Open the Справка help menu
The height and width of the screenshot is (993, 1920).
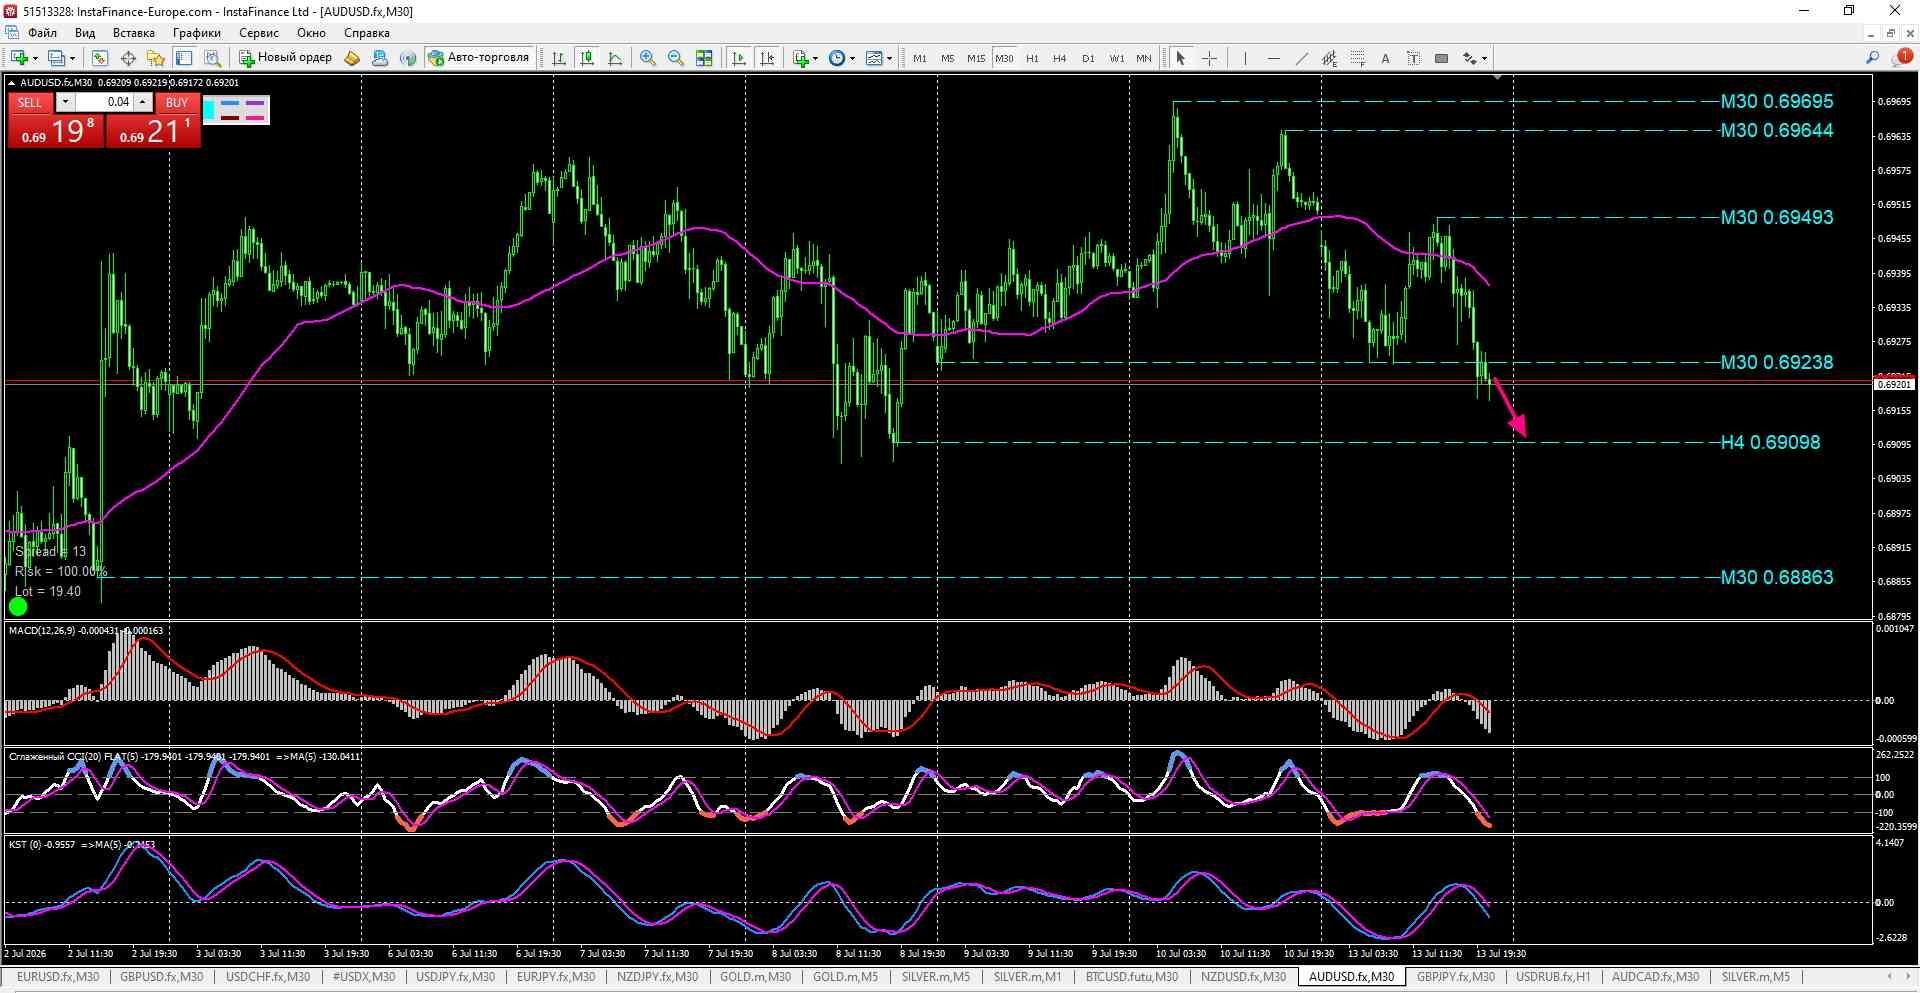pyautogui.click(x=366, y=33)
